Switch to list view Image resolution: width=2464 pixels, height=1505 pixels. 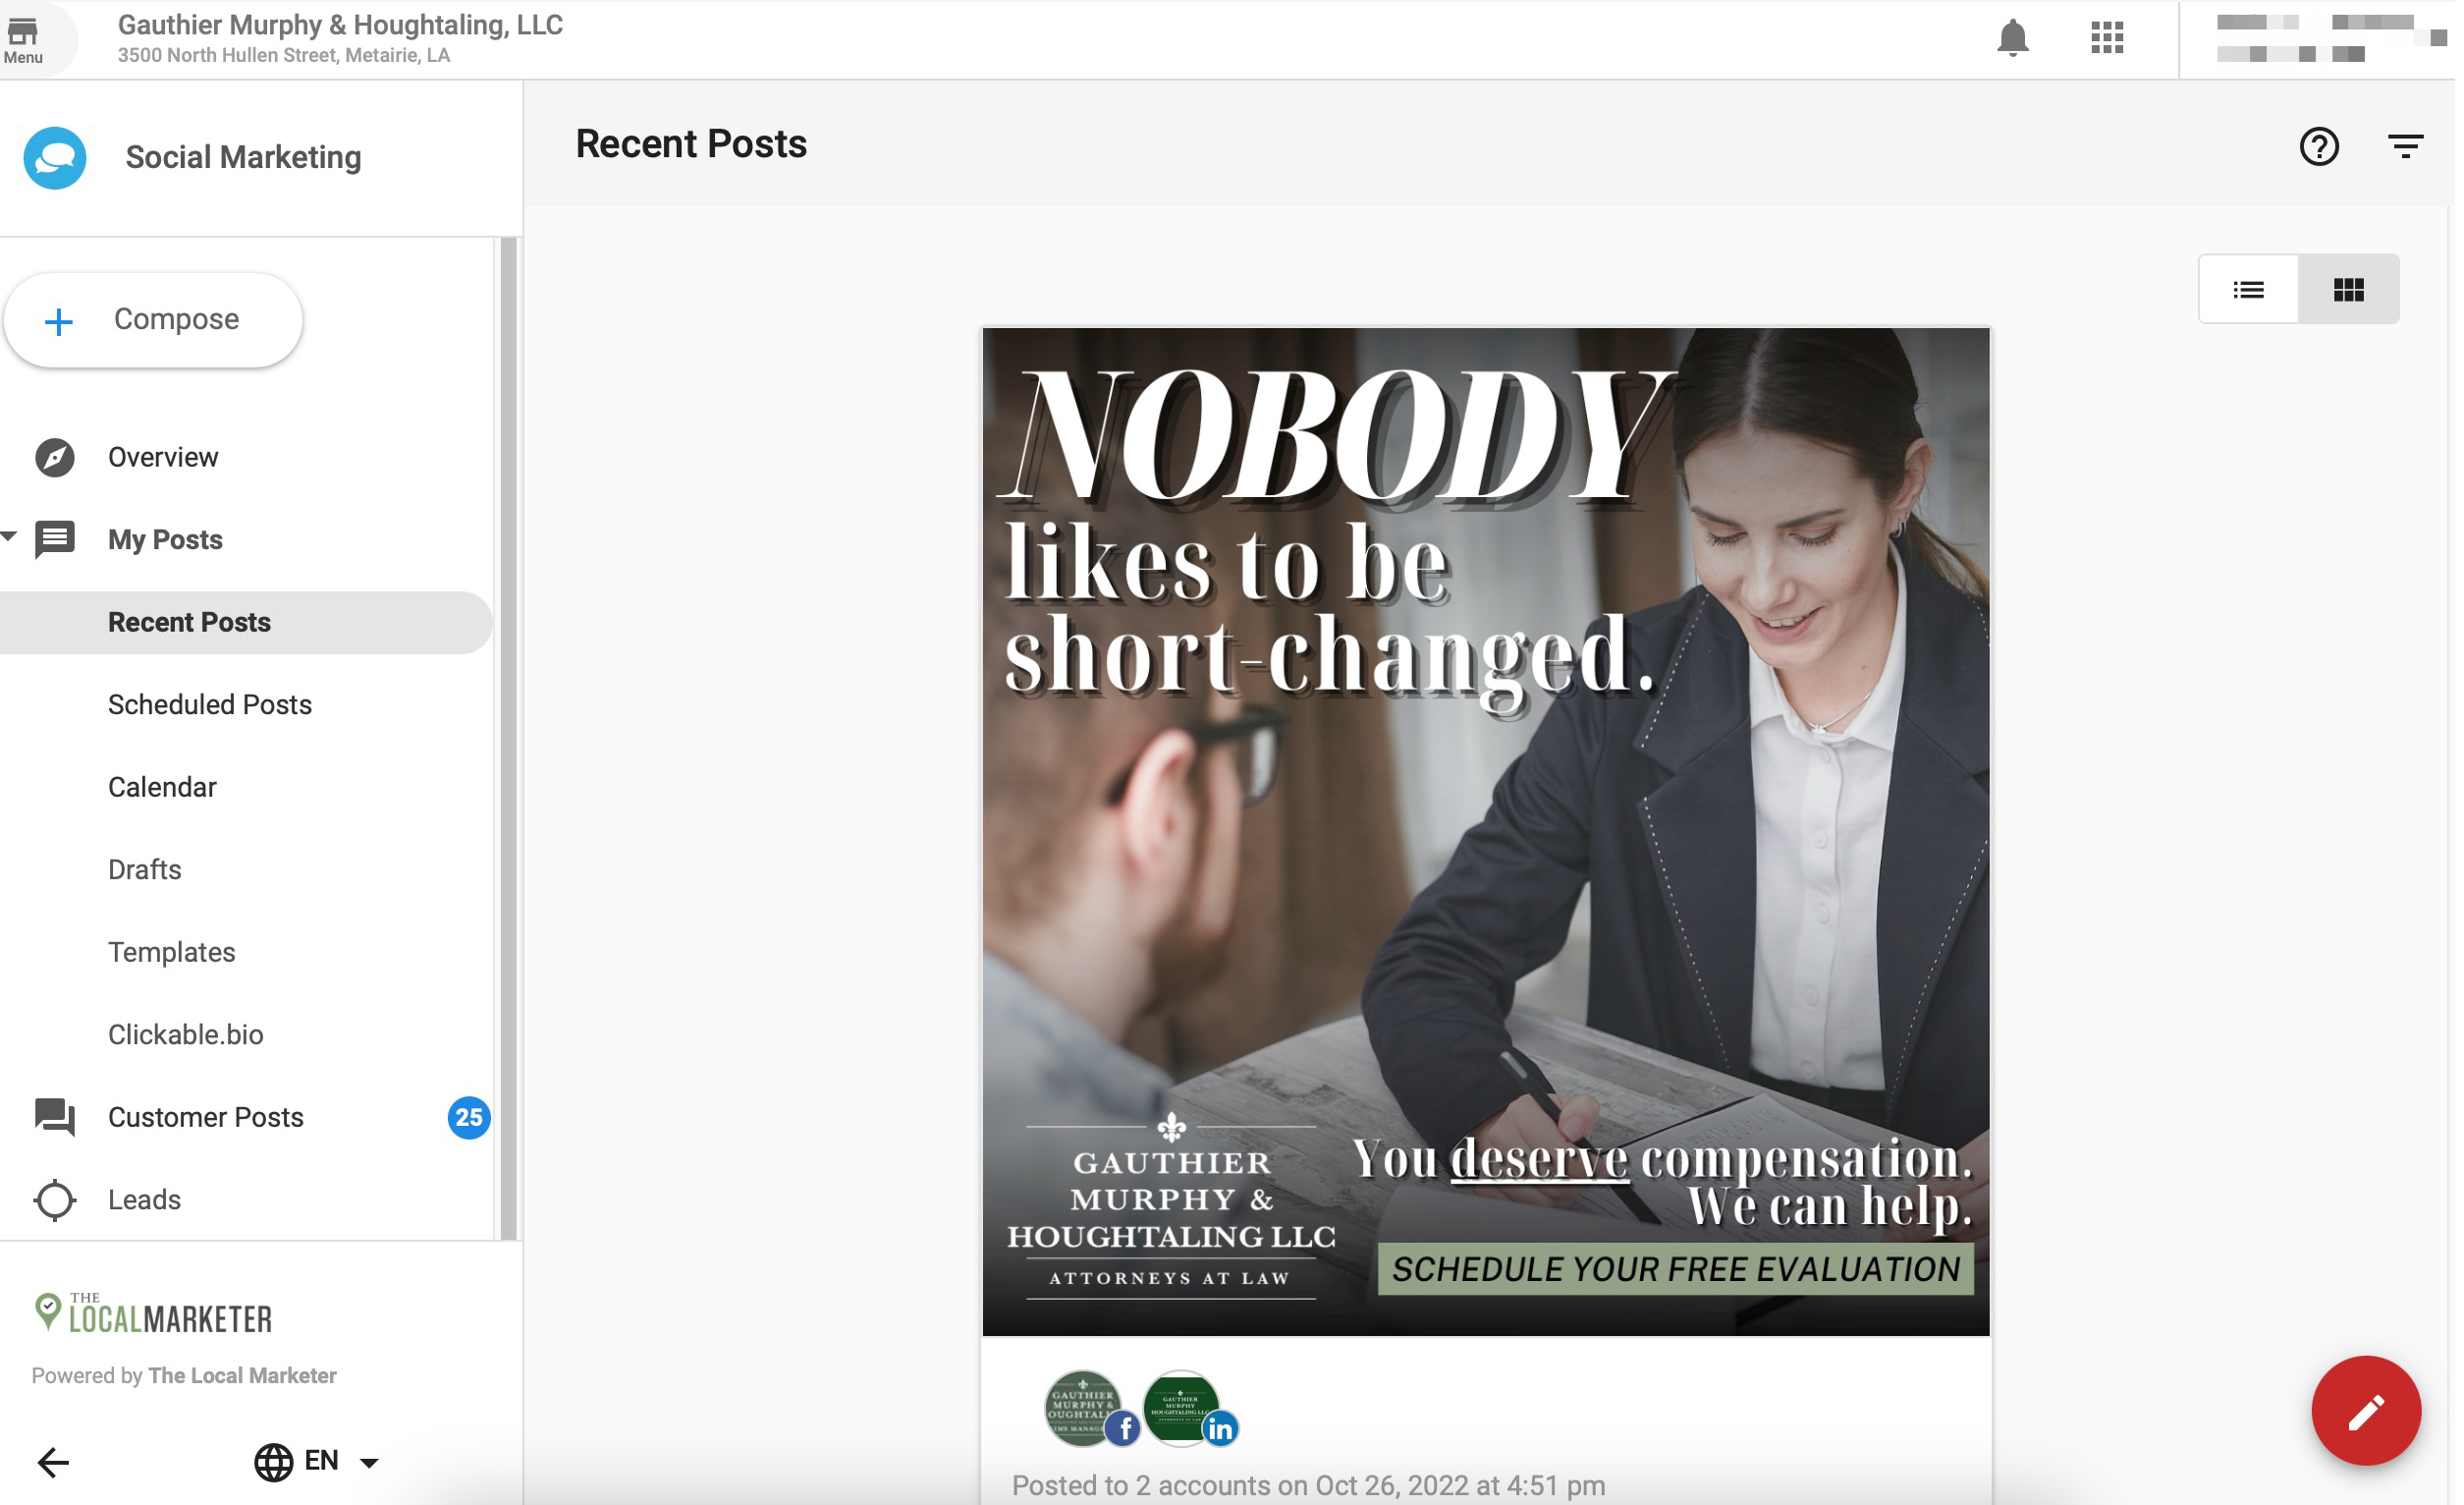[2255, 290]
